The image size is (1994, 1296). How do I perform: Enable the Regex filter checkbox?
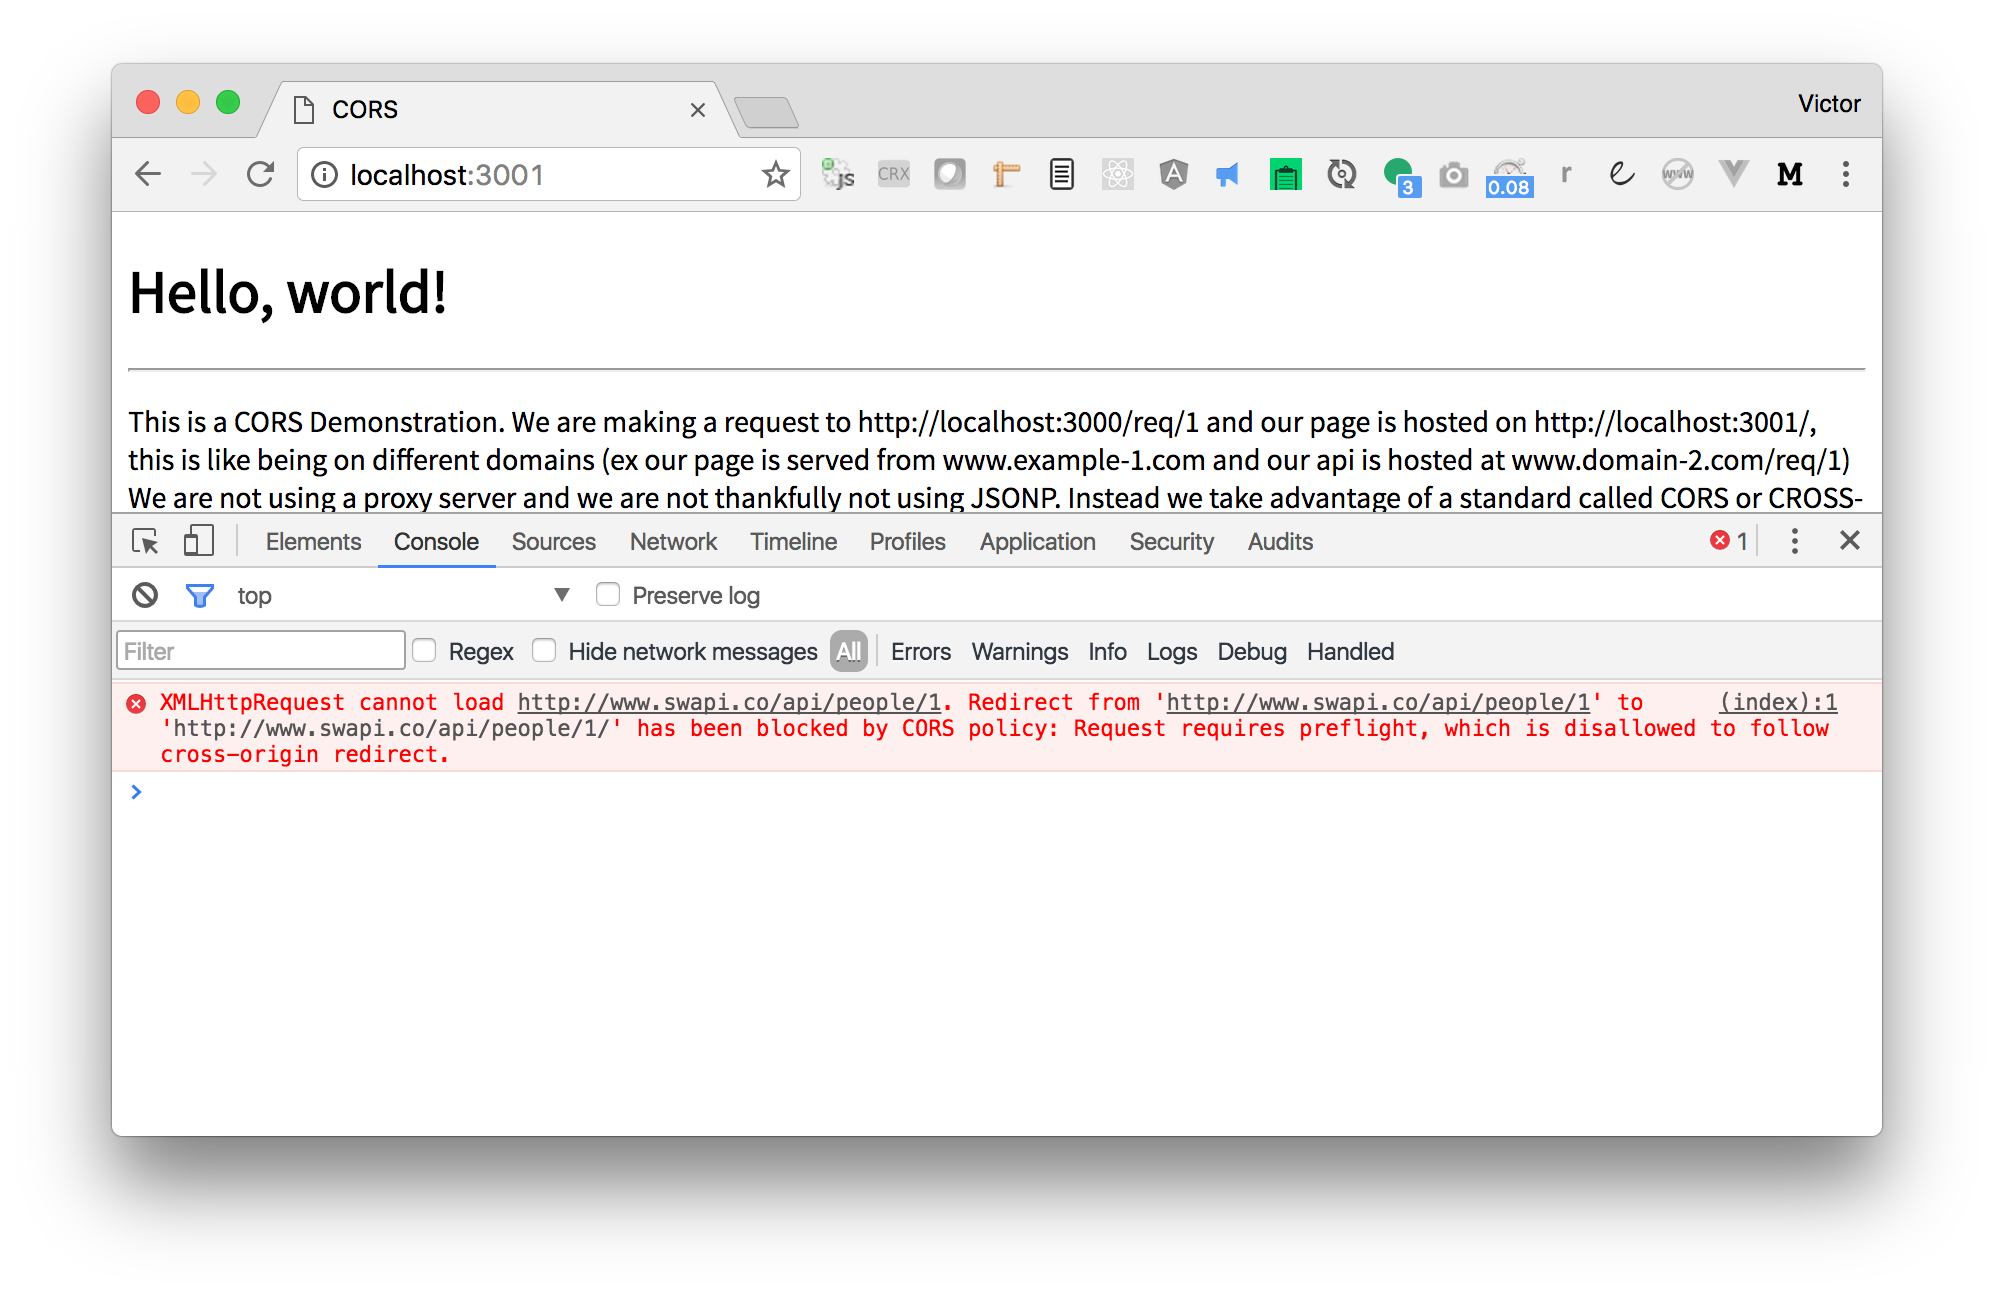pyautogui.click(x=424, y=651)
